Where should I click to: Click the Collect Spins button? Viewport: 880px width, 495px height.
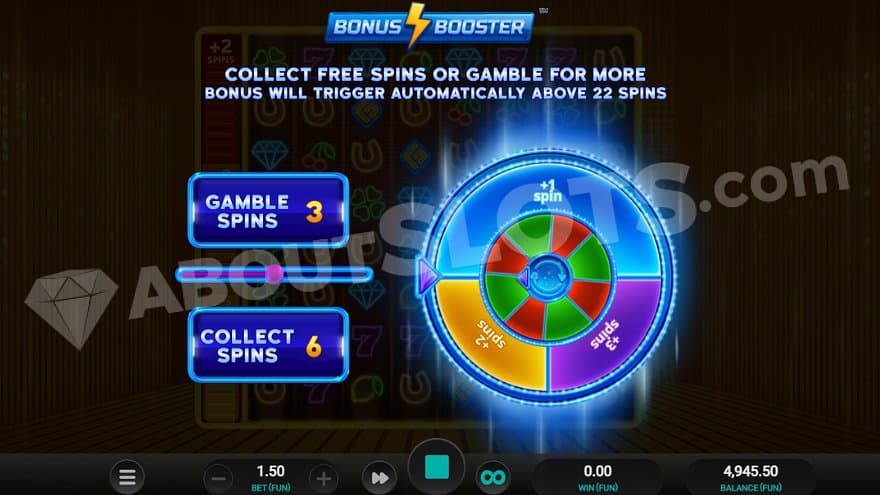268,345
